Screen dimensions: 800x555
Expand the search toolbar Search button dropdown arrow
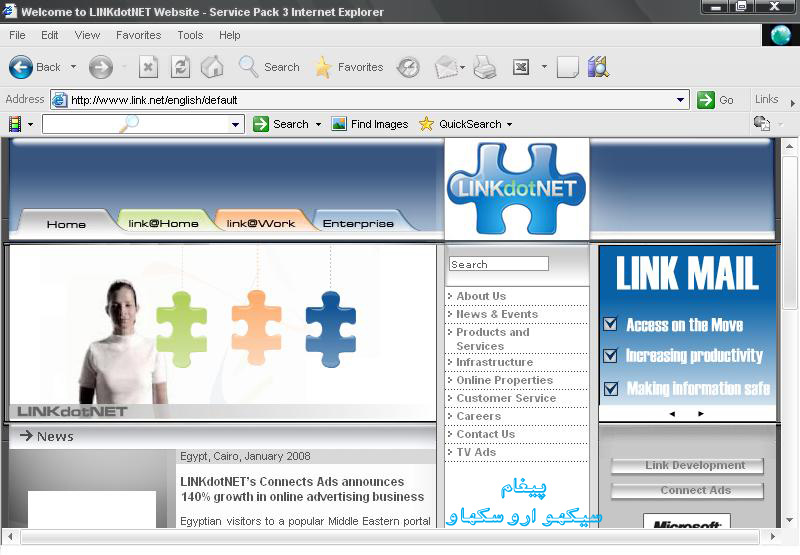tap(318, 124)
